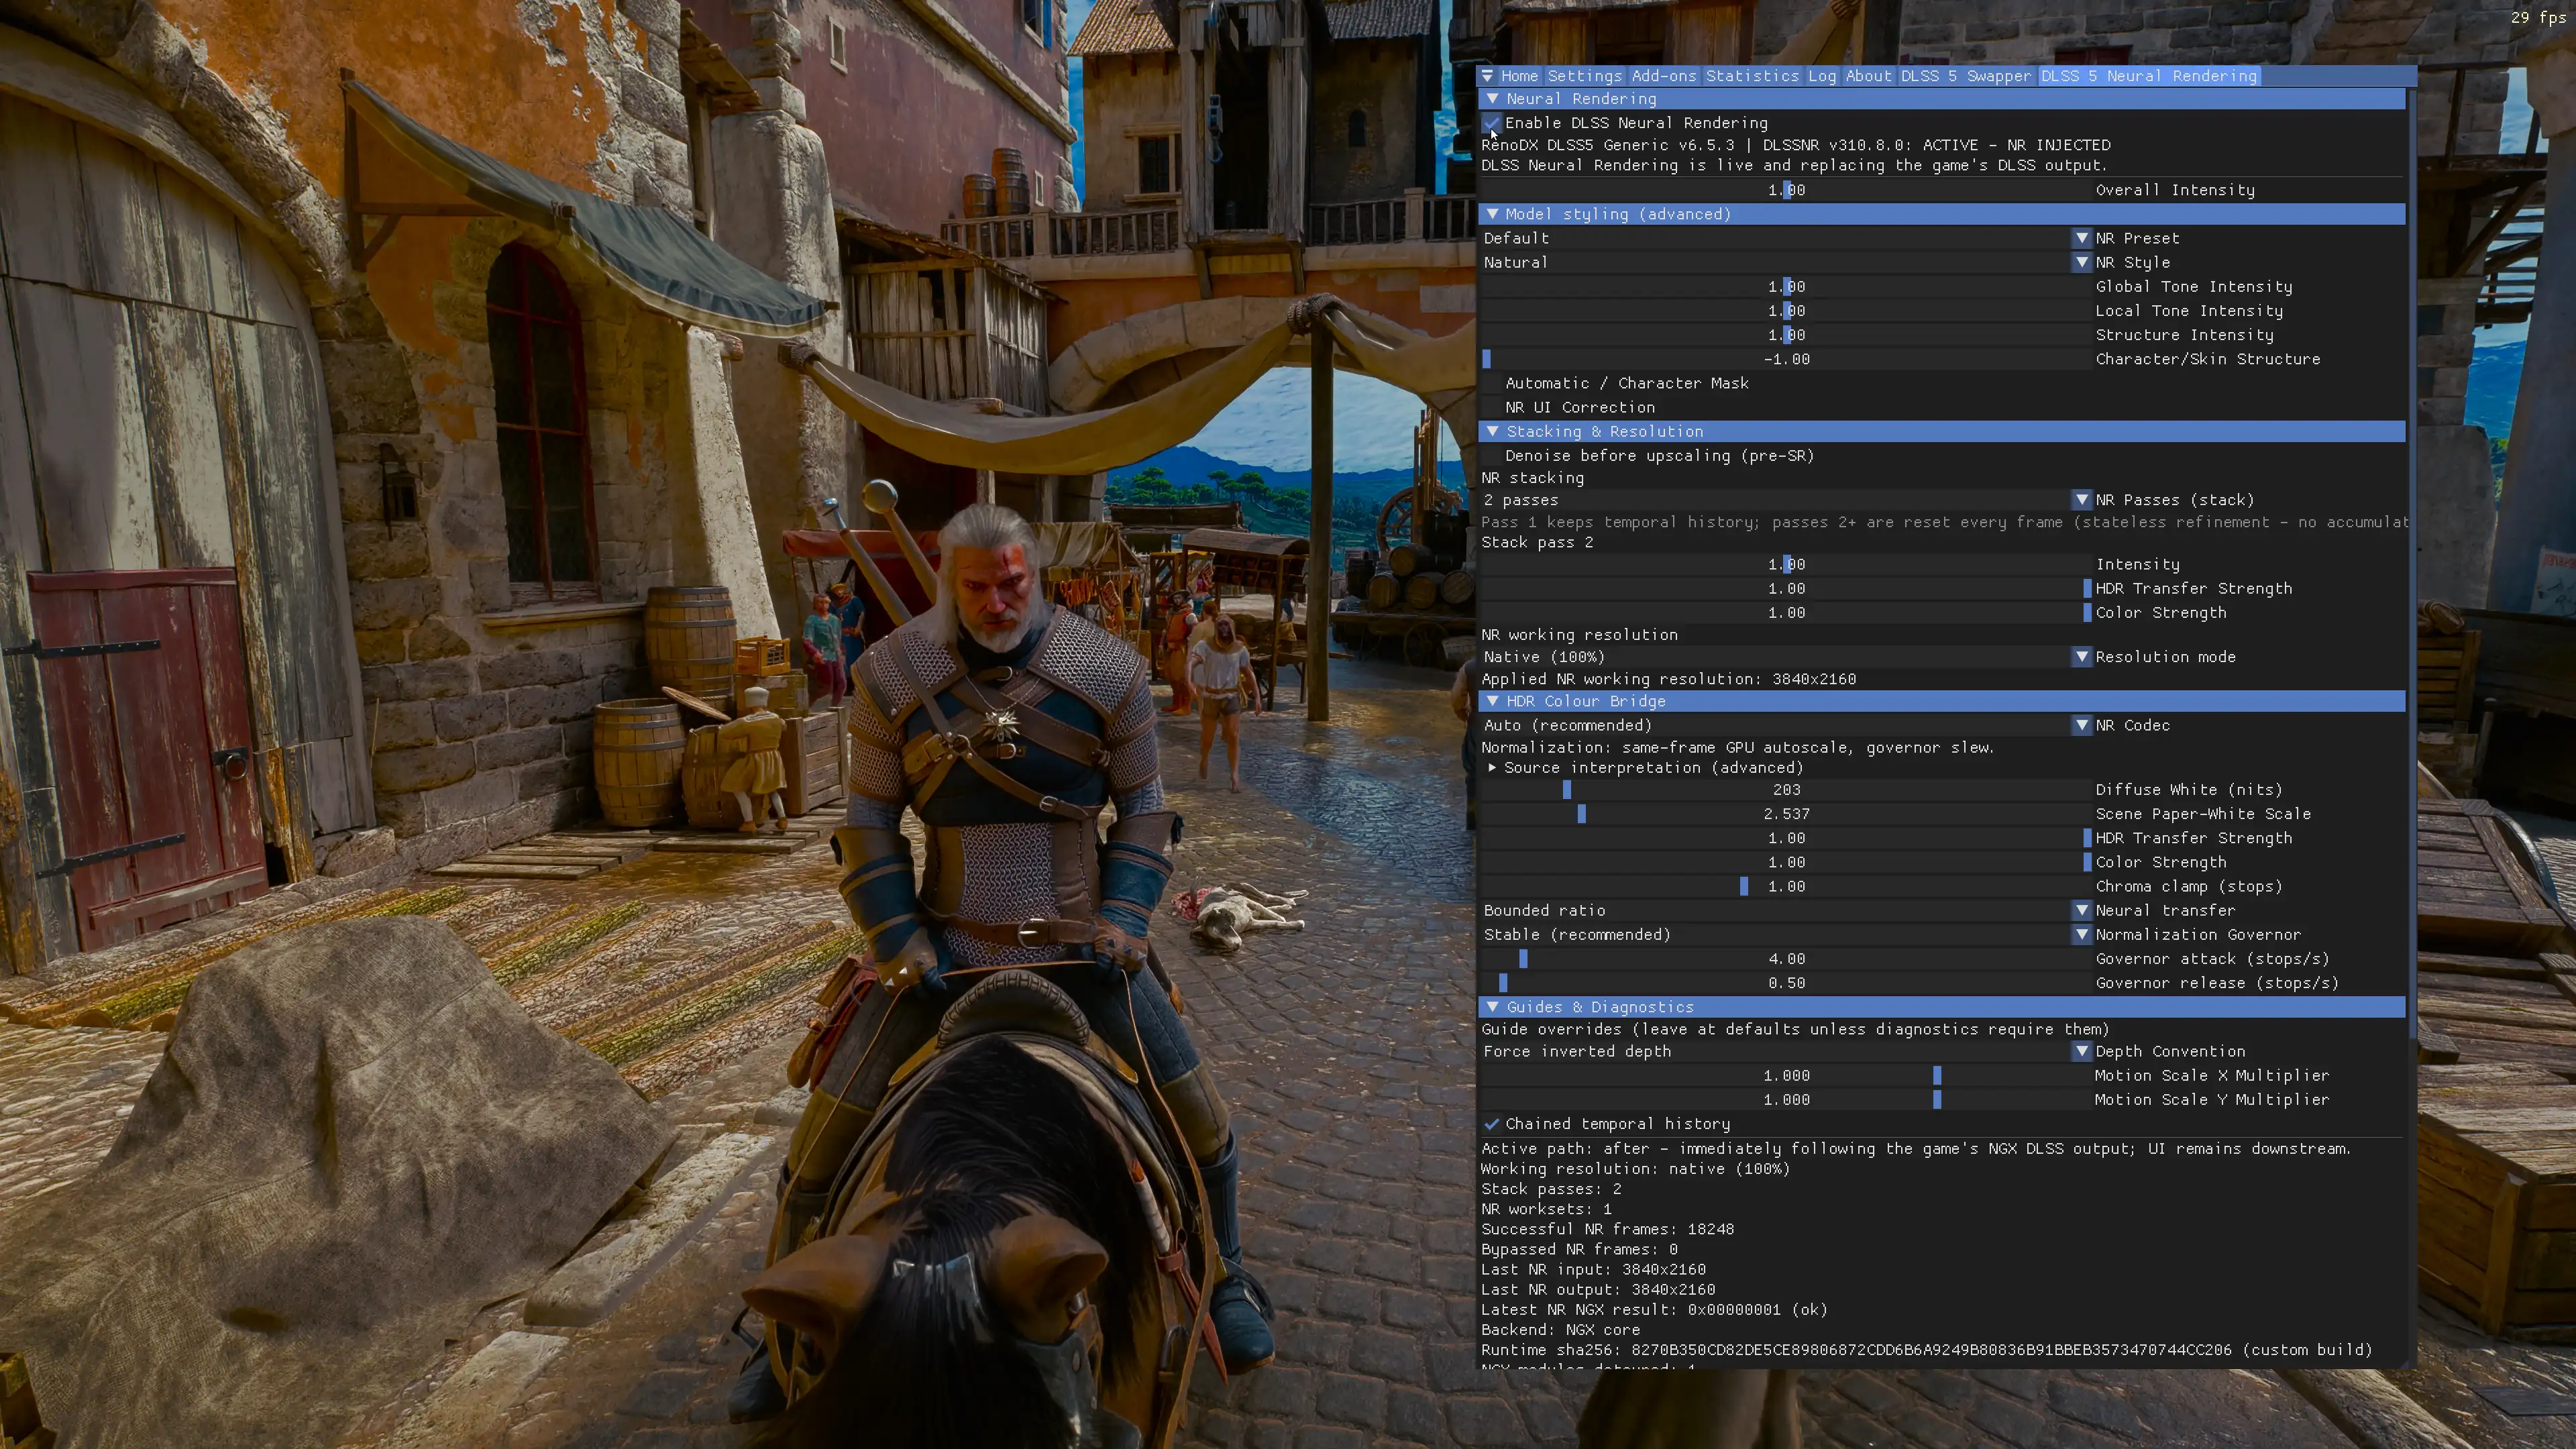Switch to DLSS 5 Swapper tab
The image size is (2576, 1449).
[x=1965, y=76]
